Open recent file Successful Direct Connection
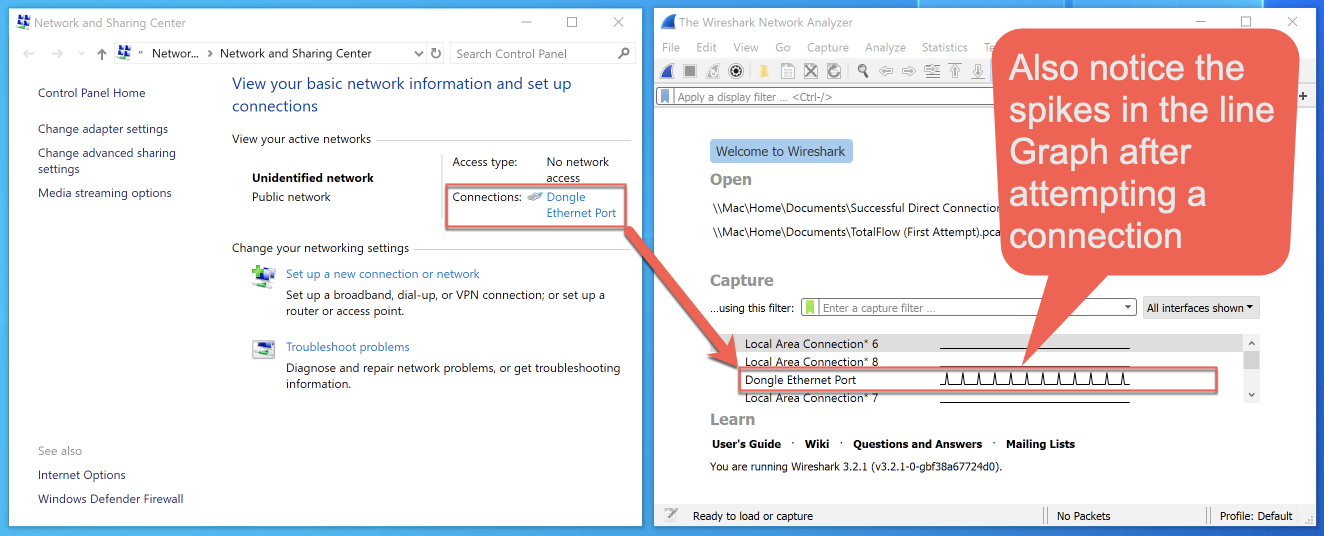1324x536 pixels. coord(856,208)
